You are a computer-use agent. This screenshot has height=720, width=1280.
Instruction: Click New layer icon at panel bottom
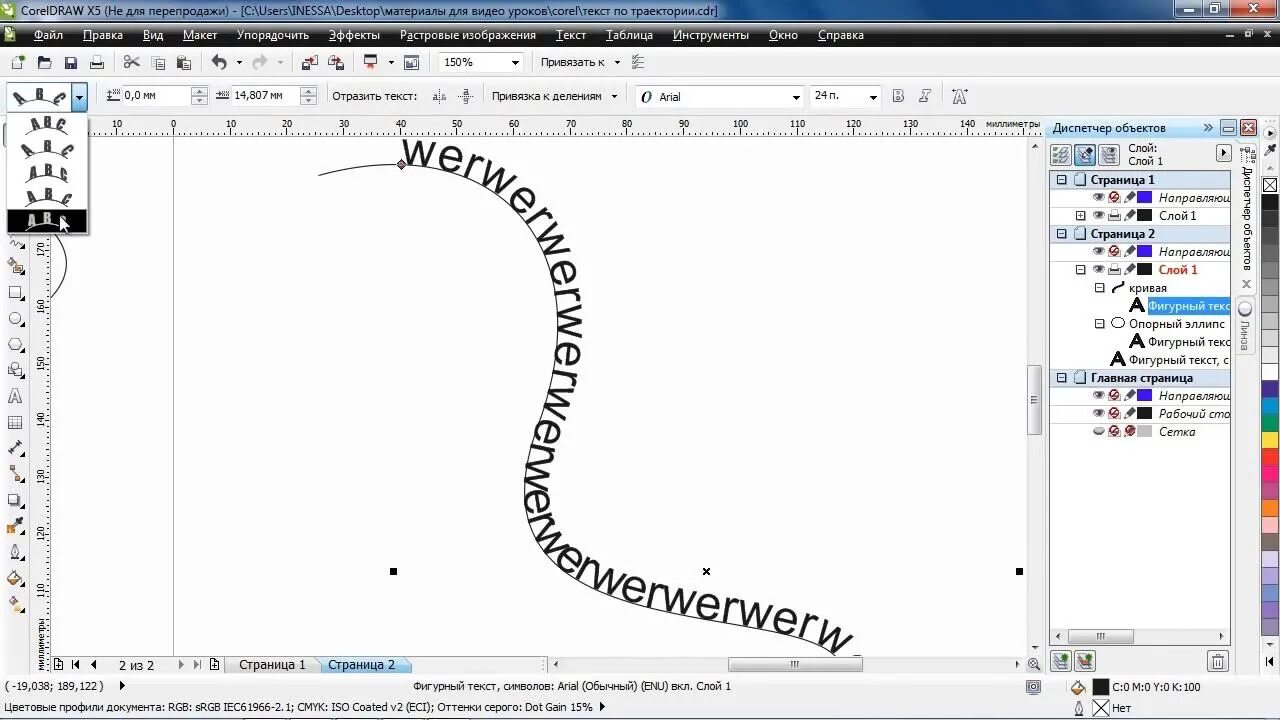click(1061, 661)
